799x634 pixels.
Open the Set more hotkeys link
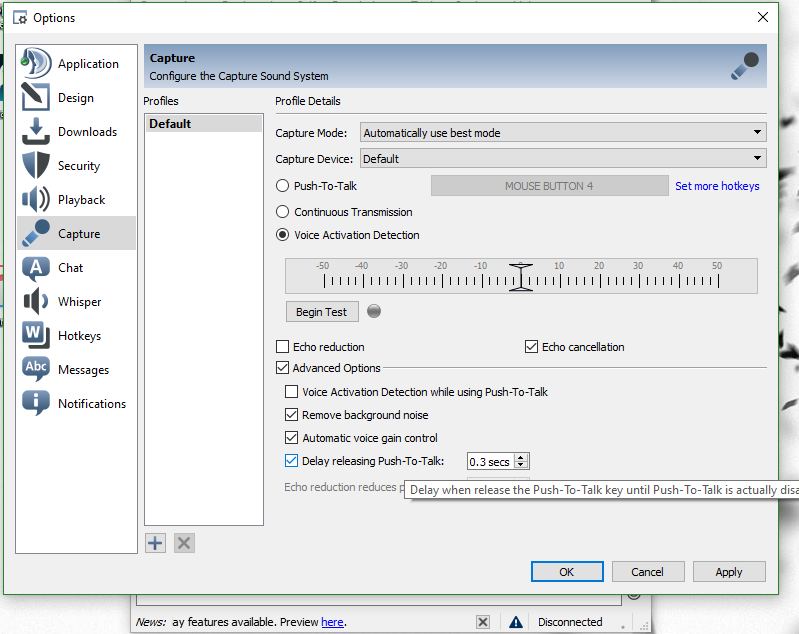tap(717, 186)
